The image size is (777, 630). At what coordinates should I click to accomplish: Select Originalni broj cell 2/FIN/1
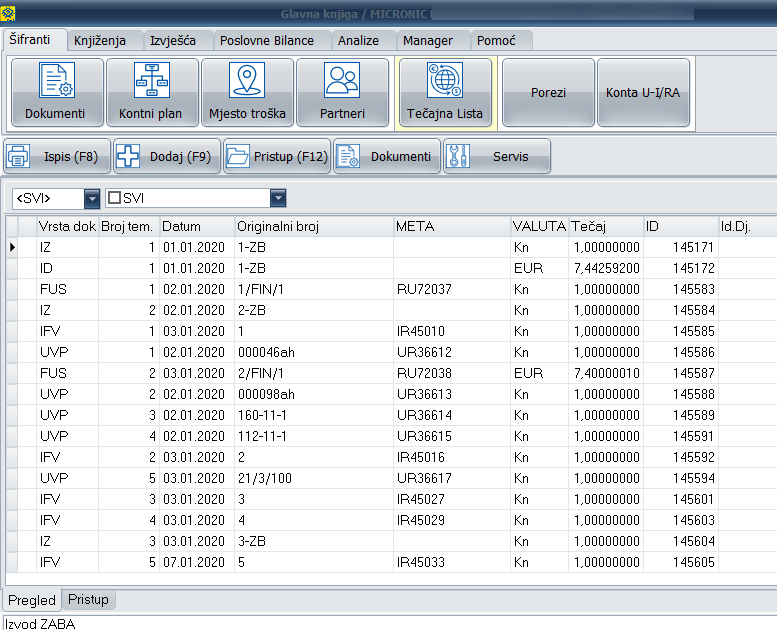(x=314, y=373)
